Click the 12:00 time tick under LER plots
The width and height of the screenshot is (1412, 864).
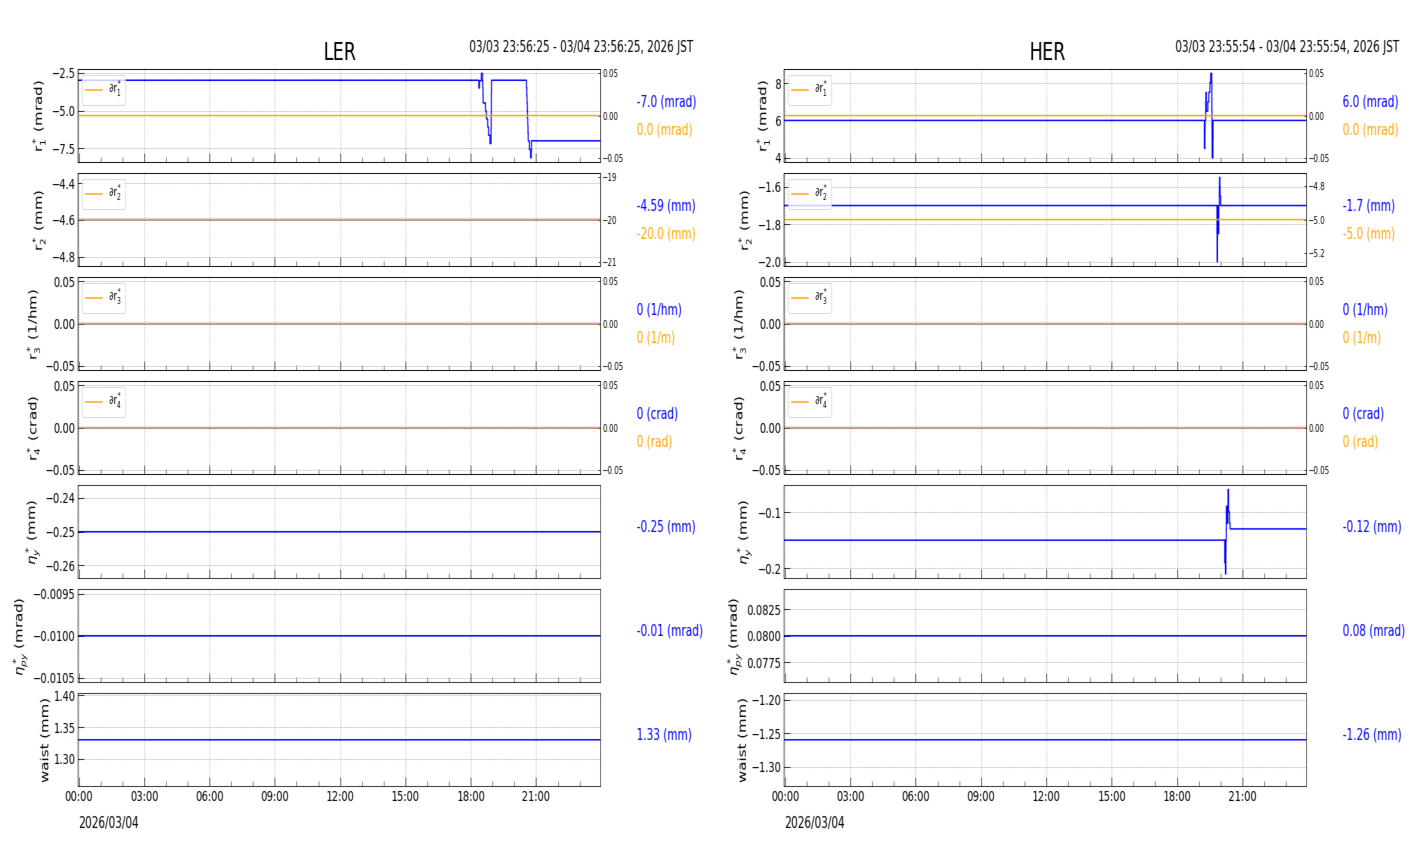(x=340, y=797)
